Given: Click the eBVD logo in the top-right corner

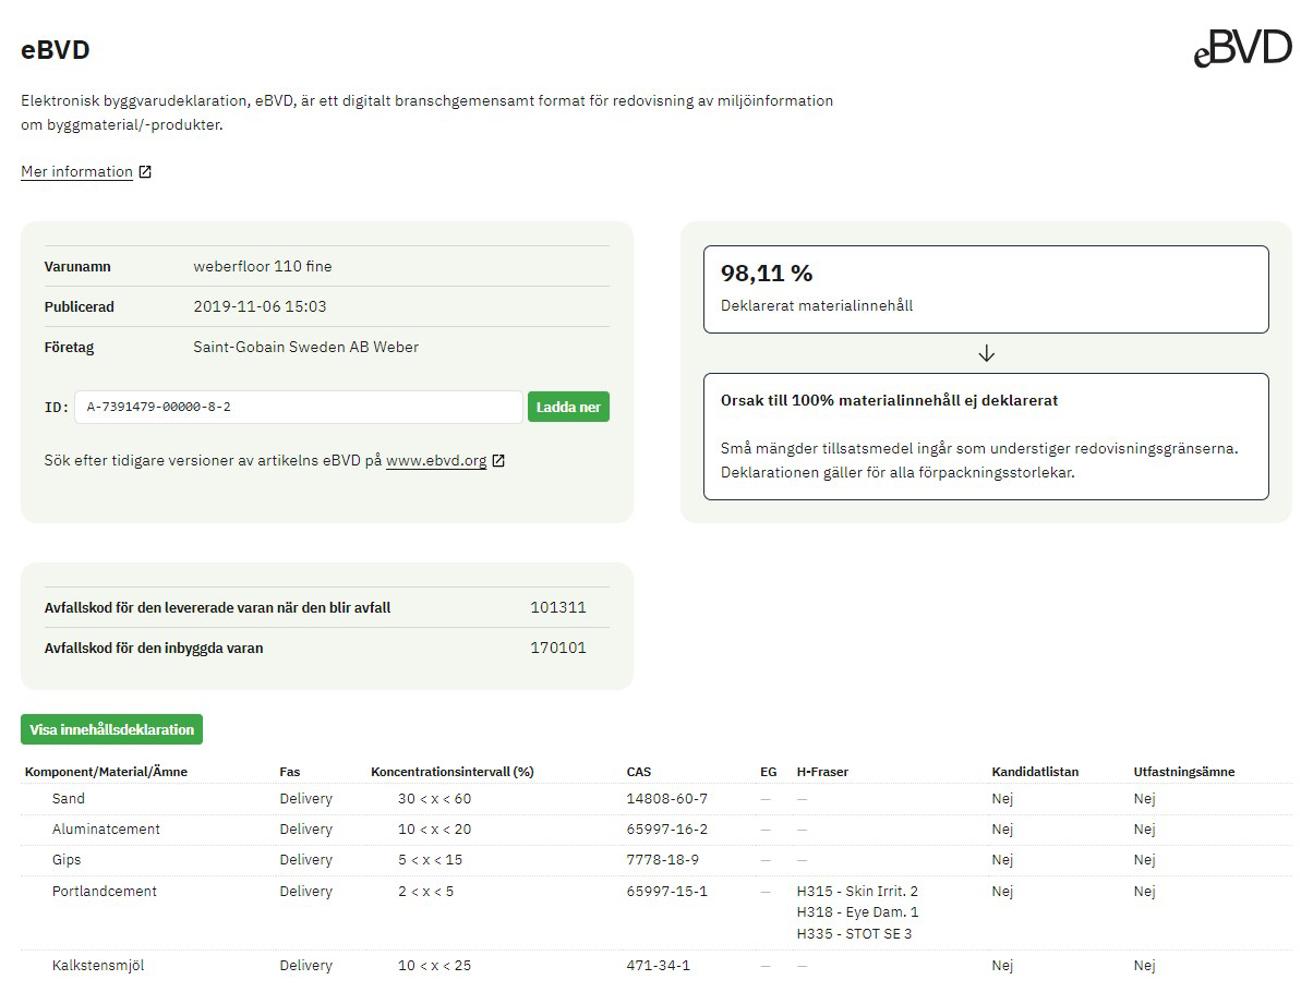Looking at the screenshot, I should (1242, 48).
